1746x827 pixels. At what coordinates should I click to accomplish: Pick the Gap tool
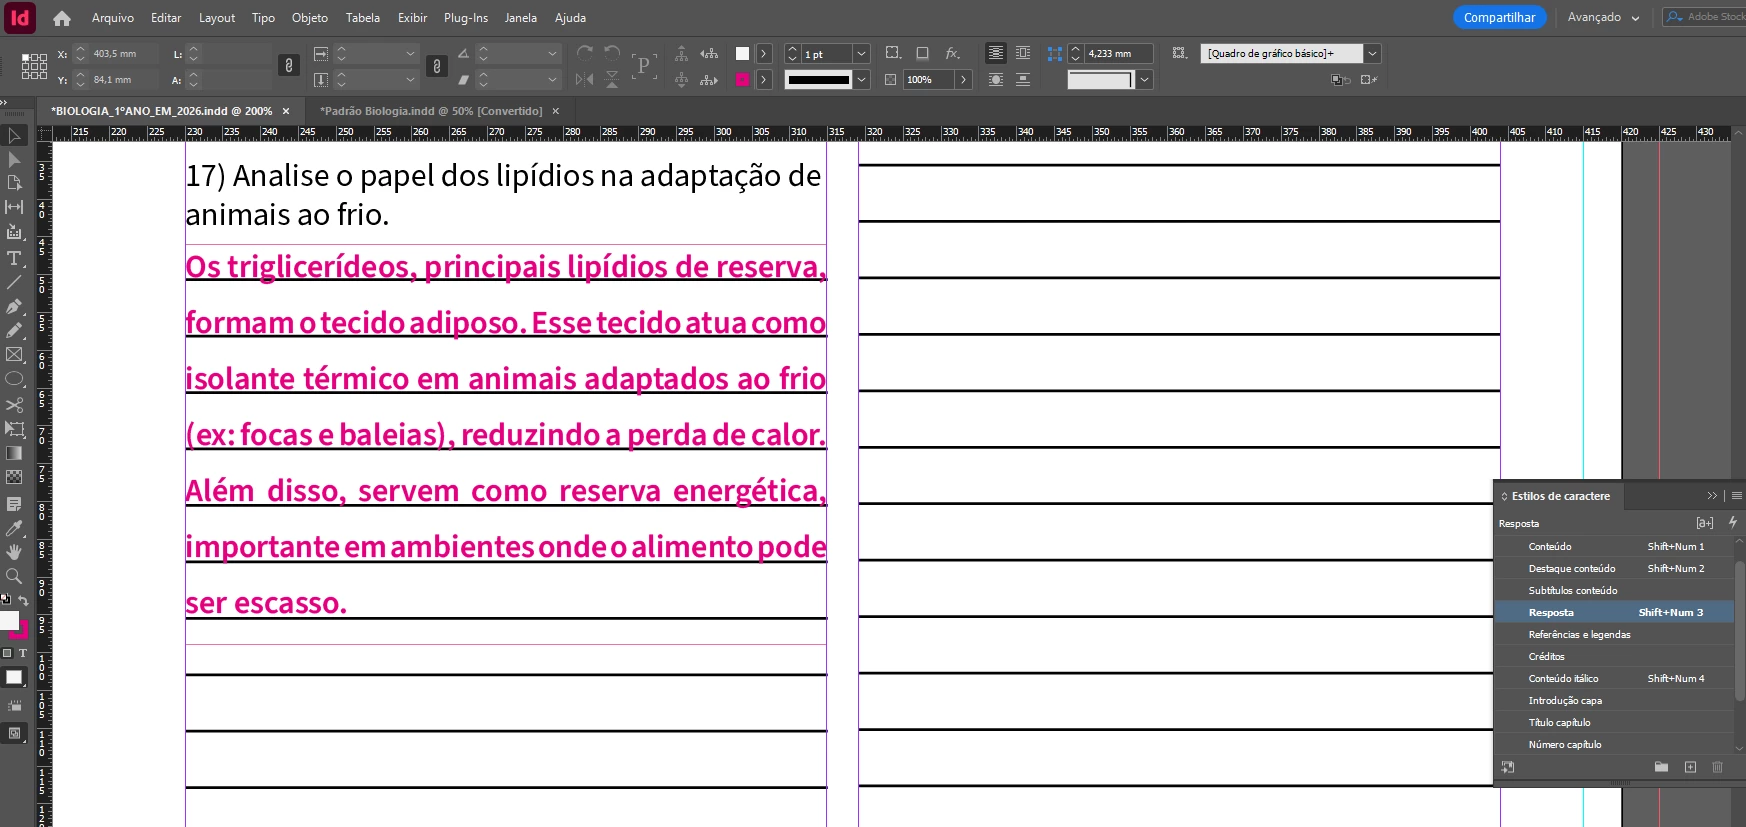pyautogui.click(x=14, y=207)
